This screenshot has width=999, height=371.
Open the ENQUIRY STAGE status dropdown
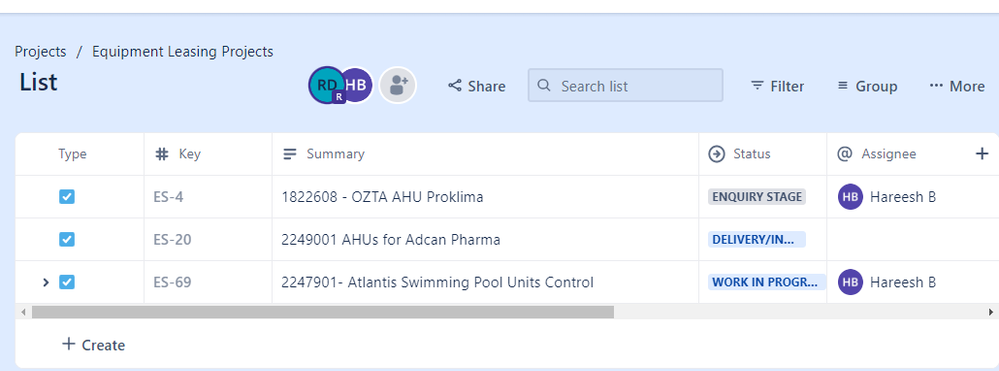[757, 196]
